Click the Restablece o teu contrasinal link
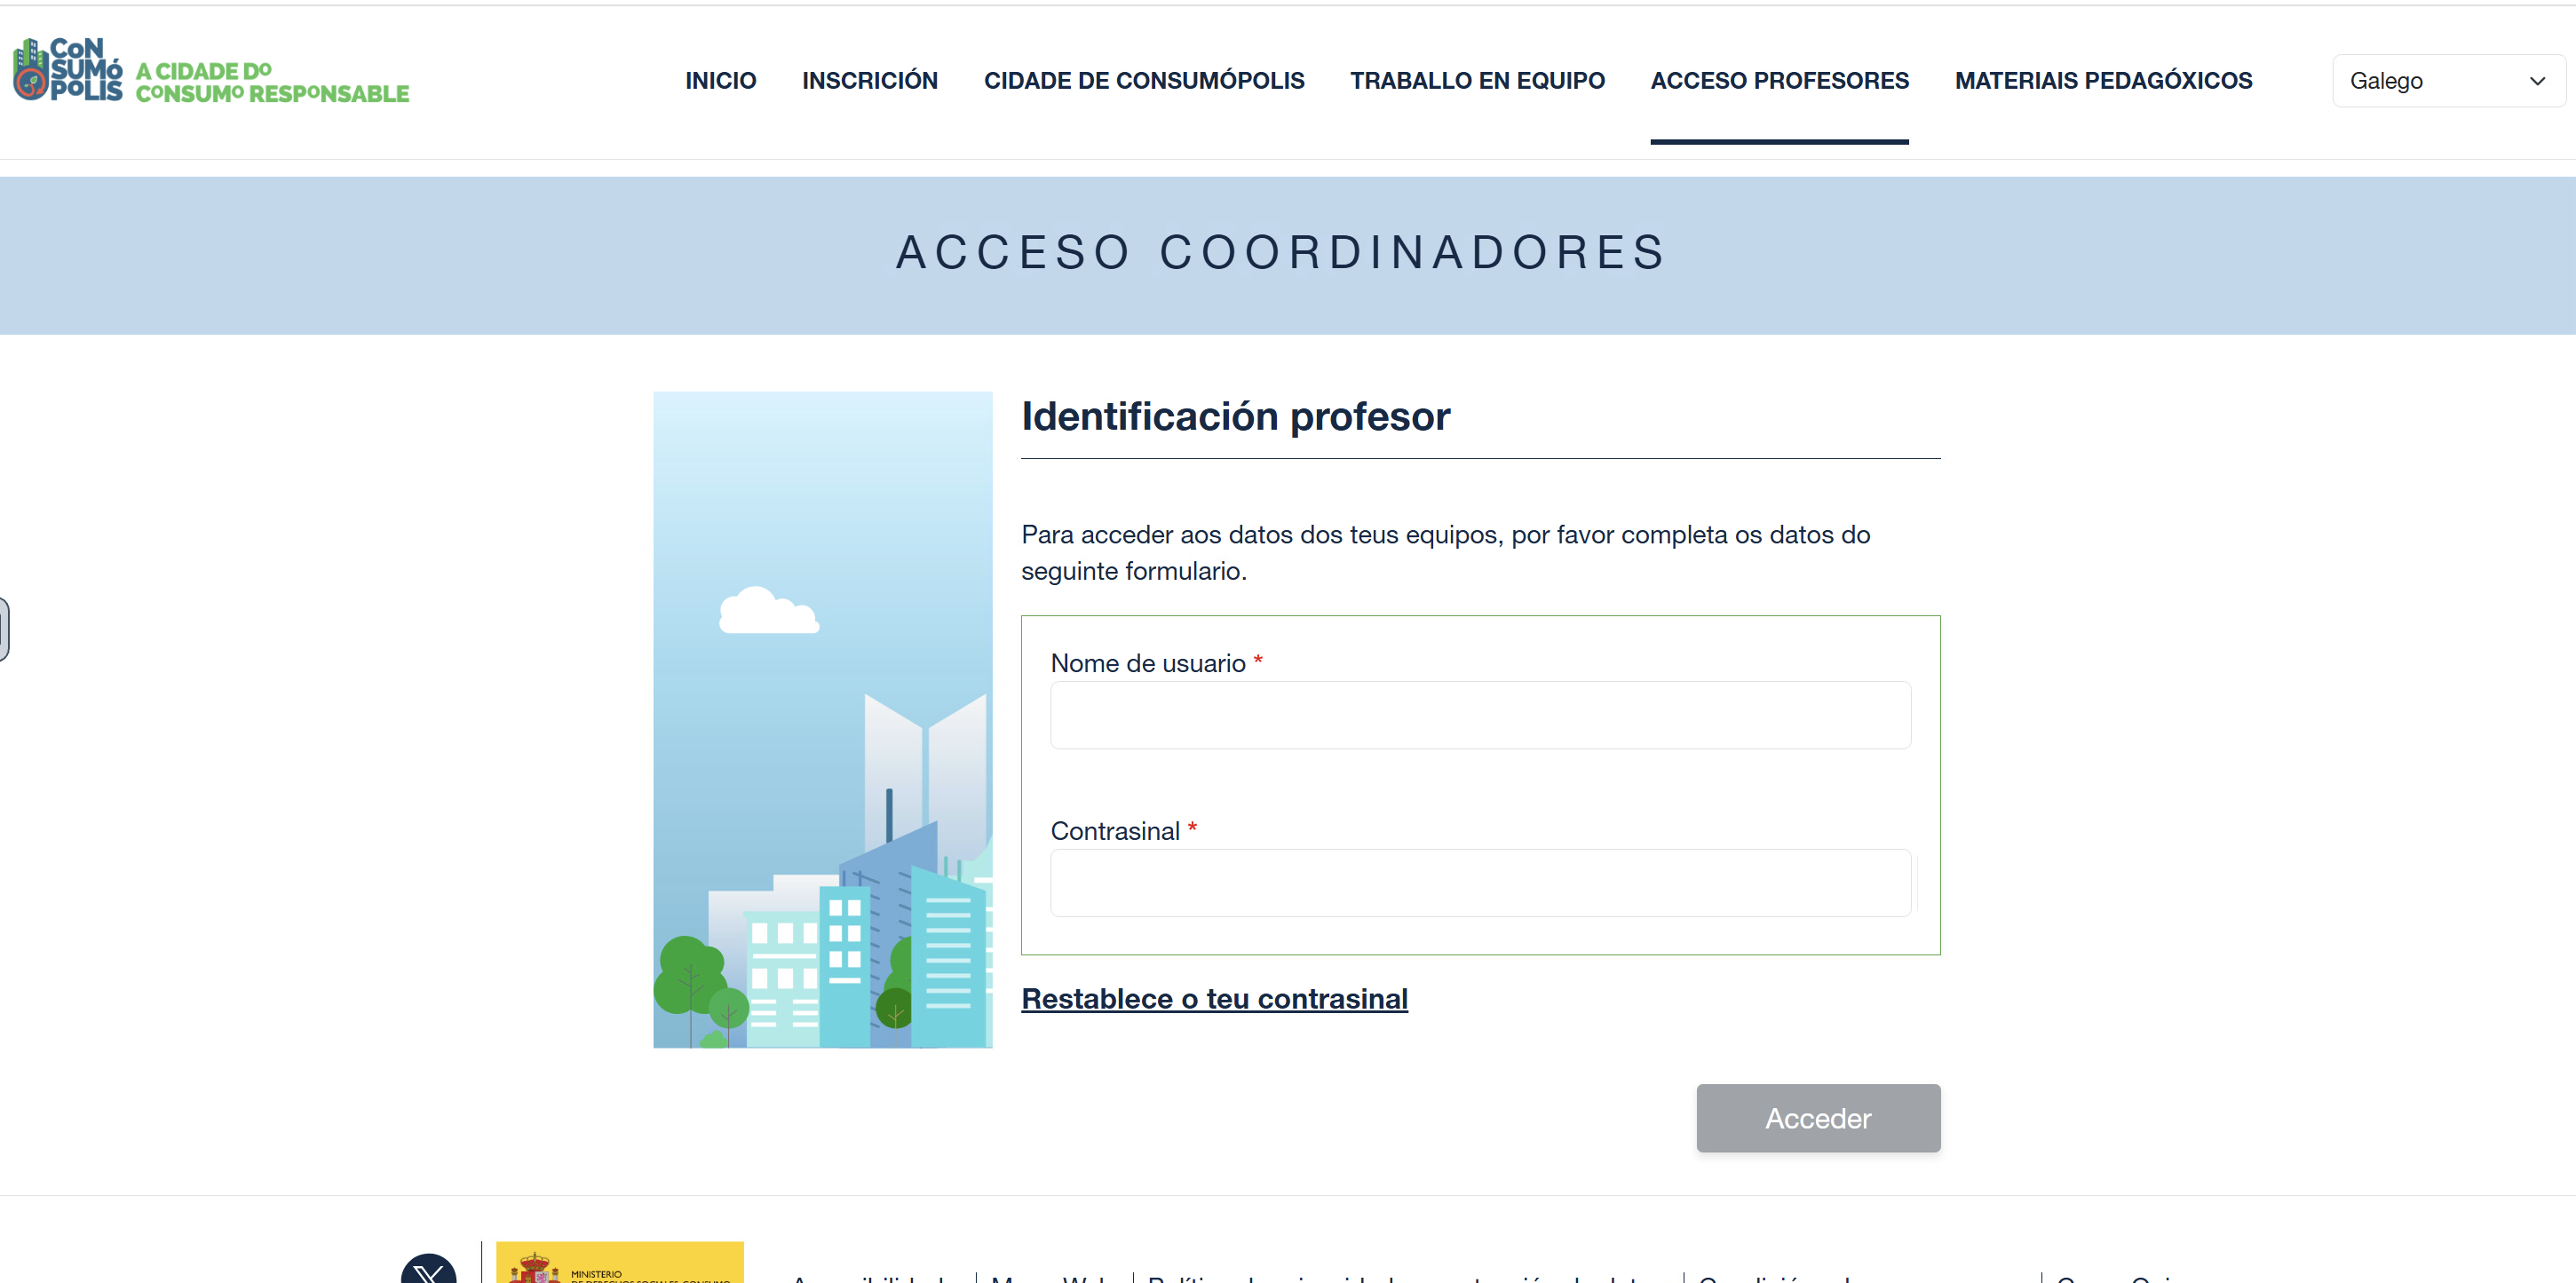The image size is (2576, 1283). click(x=1214, y=999)
